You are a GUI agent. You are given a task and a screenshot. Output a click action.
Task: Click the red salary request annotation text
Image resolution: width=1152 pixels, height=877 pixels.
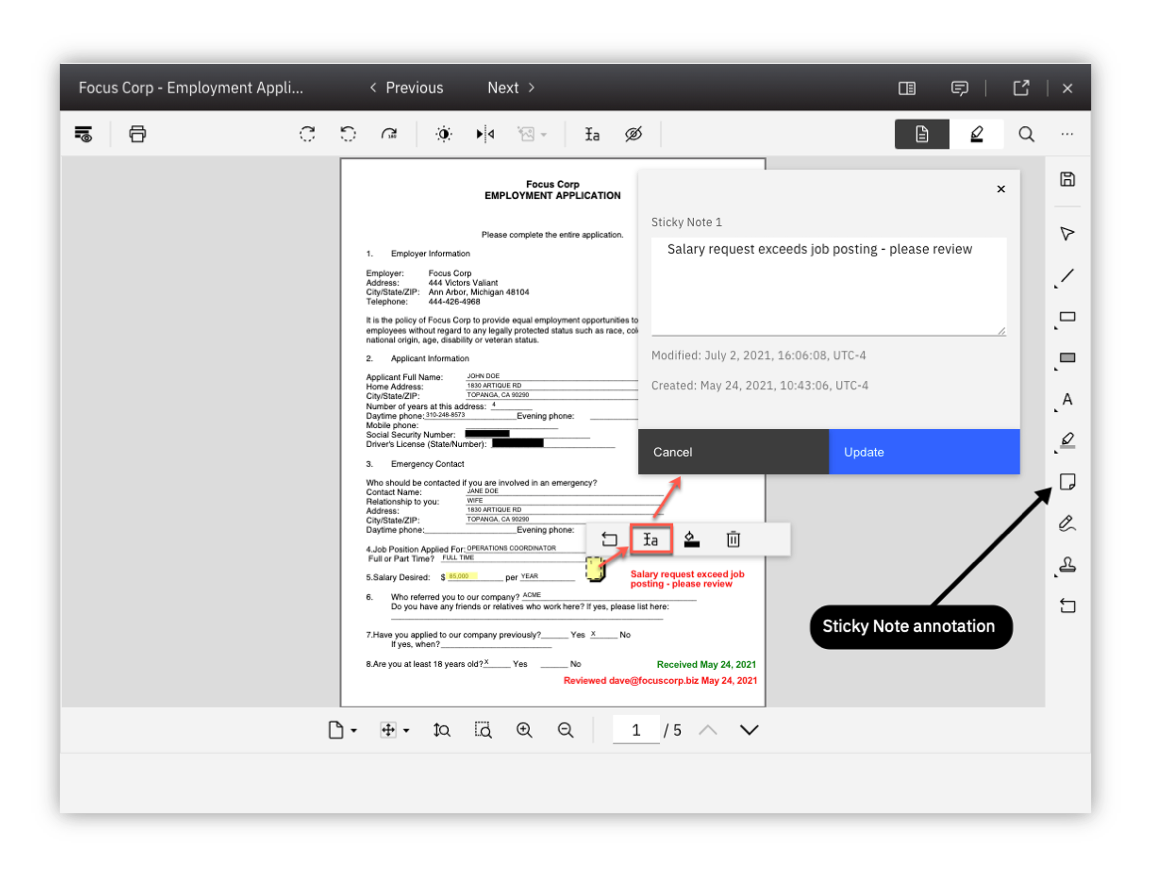(687, 579)
